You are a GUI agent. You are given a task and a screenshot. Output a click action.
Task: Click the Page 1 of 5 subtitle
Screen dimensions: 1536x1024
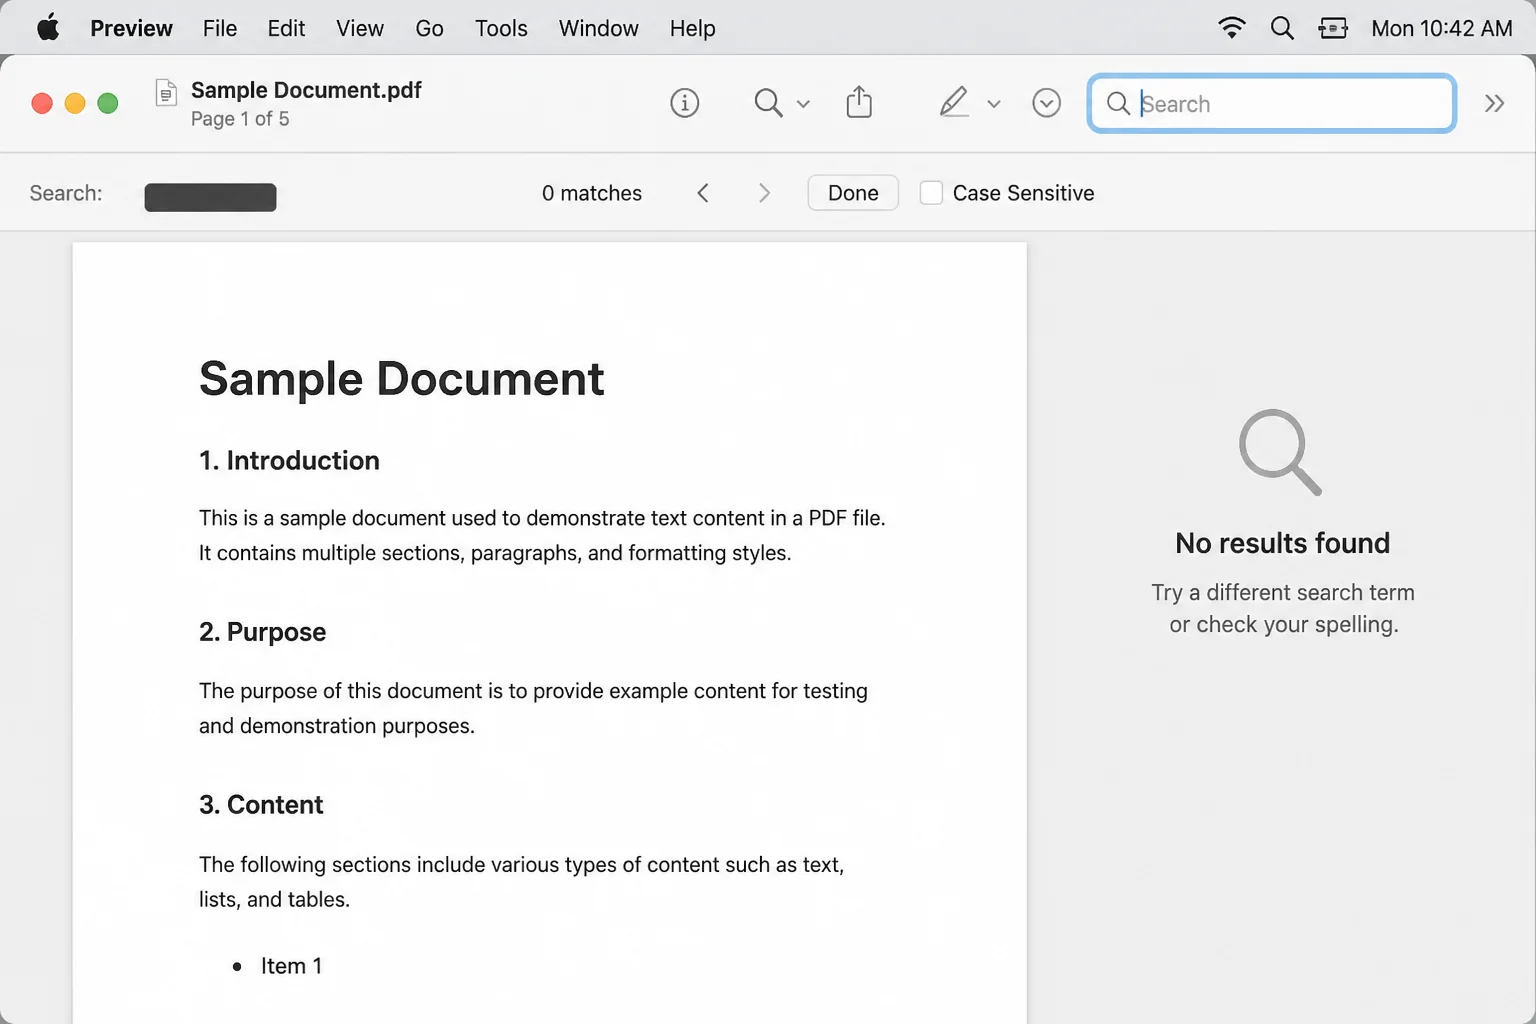point(240,119)
